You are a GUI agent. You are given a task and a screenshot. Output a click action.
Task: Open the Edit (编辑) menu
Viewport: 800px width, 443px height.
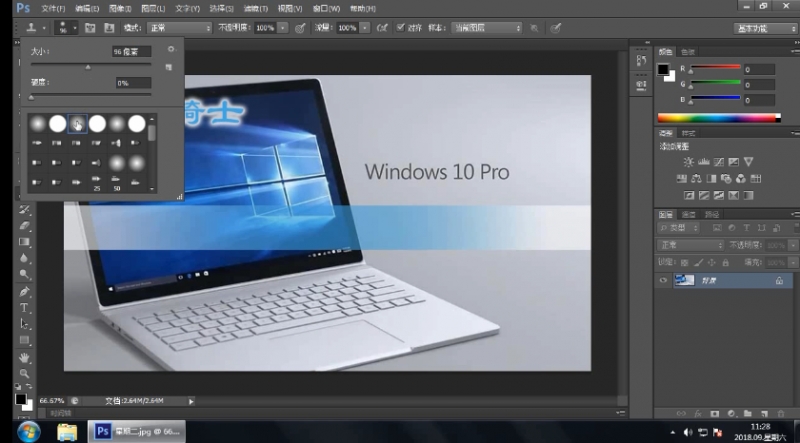pyautogui.click(x=87, y=9)
